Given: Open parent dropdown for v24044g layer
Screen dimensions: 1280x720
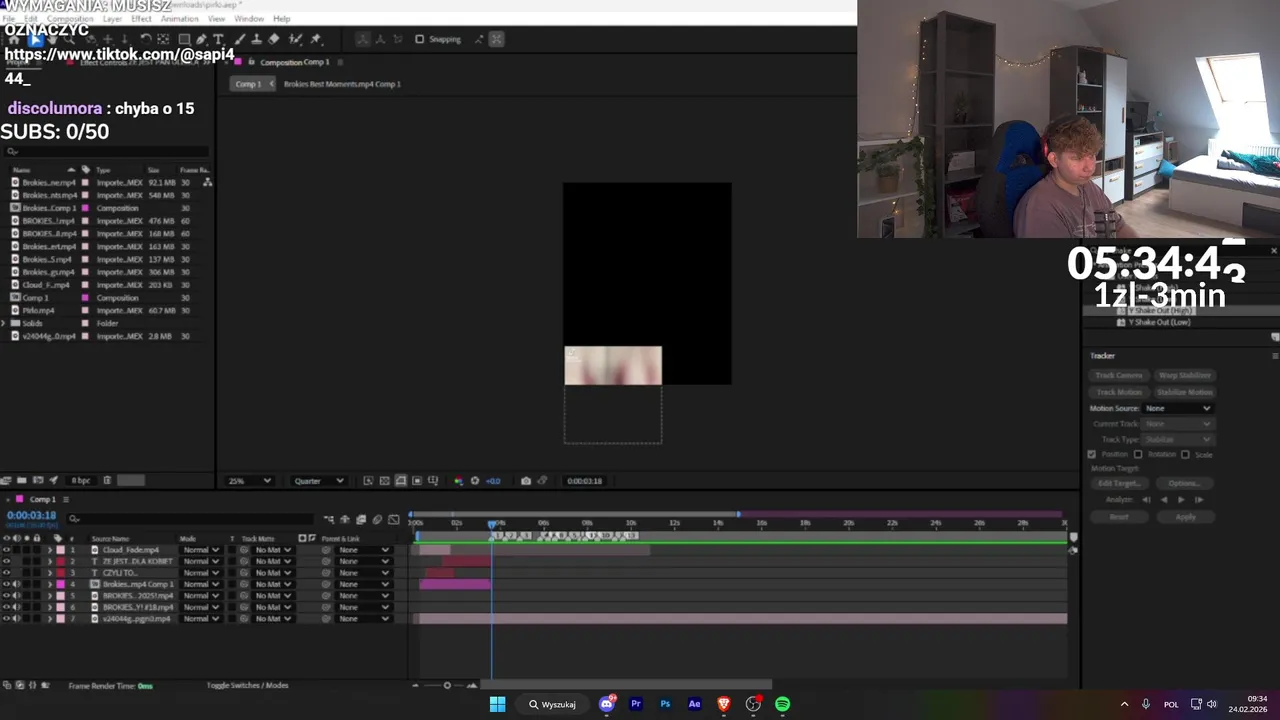Looking at the screenshot, I should (x=363, y=619).
